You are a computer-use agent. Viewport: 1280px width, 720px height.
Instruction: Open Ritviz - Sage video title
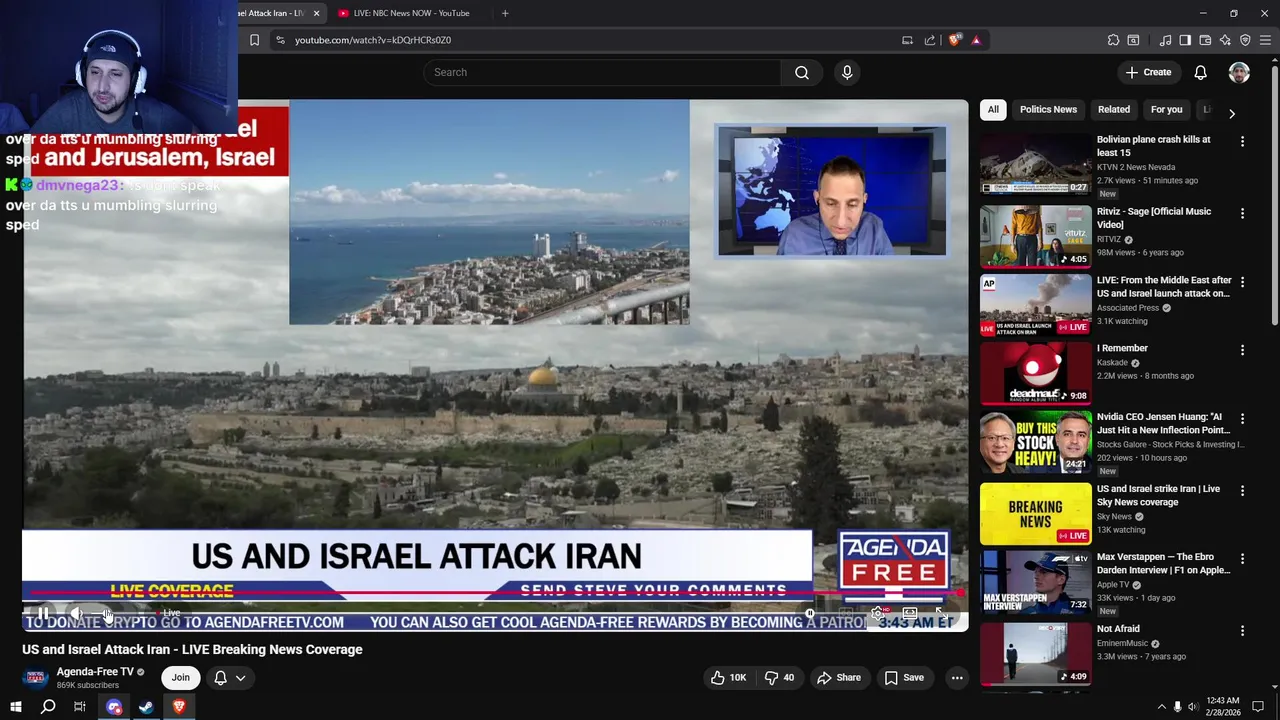point(1154,218)
